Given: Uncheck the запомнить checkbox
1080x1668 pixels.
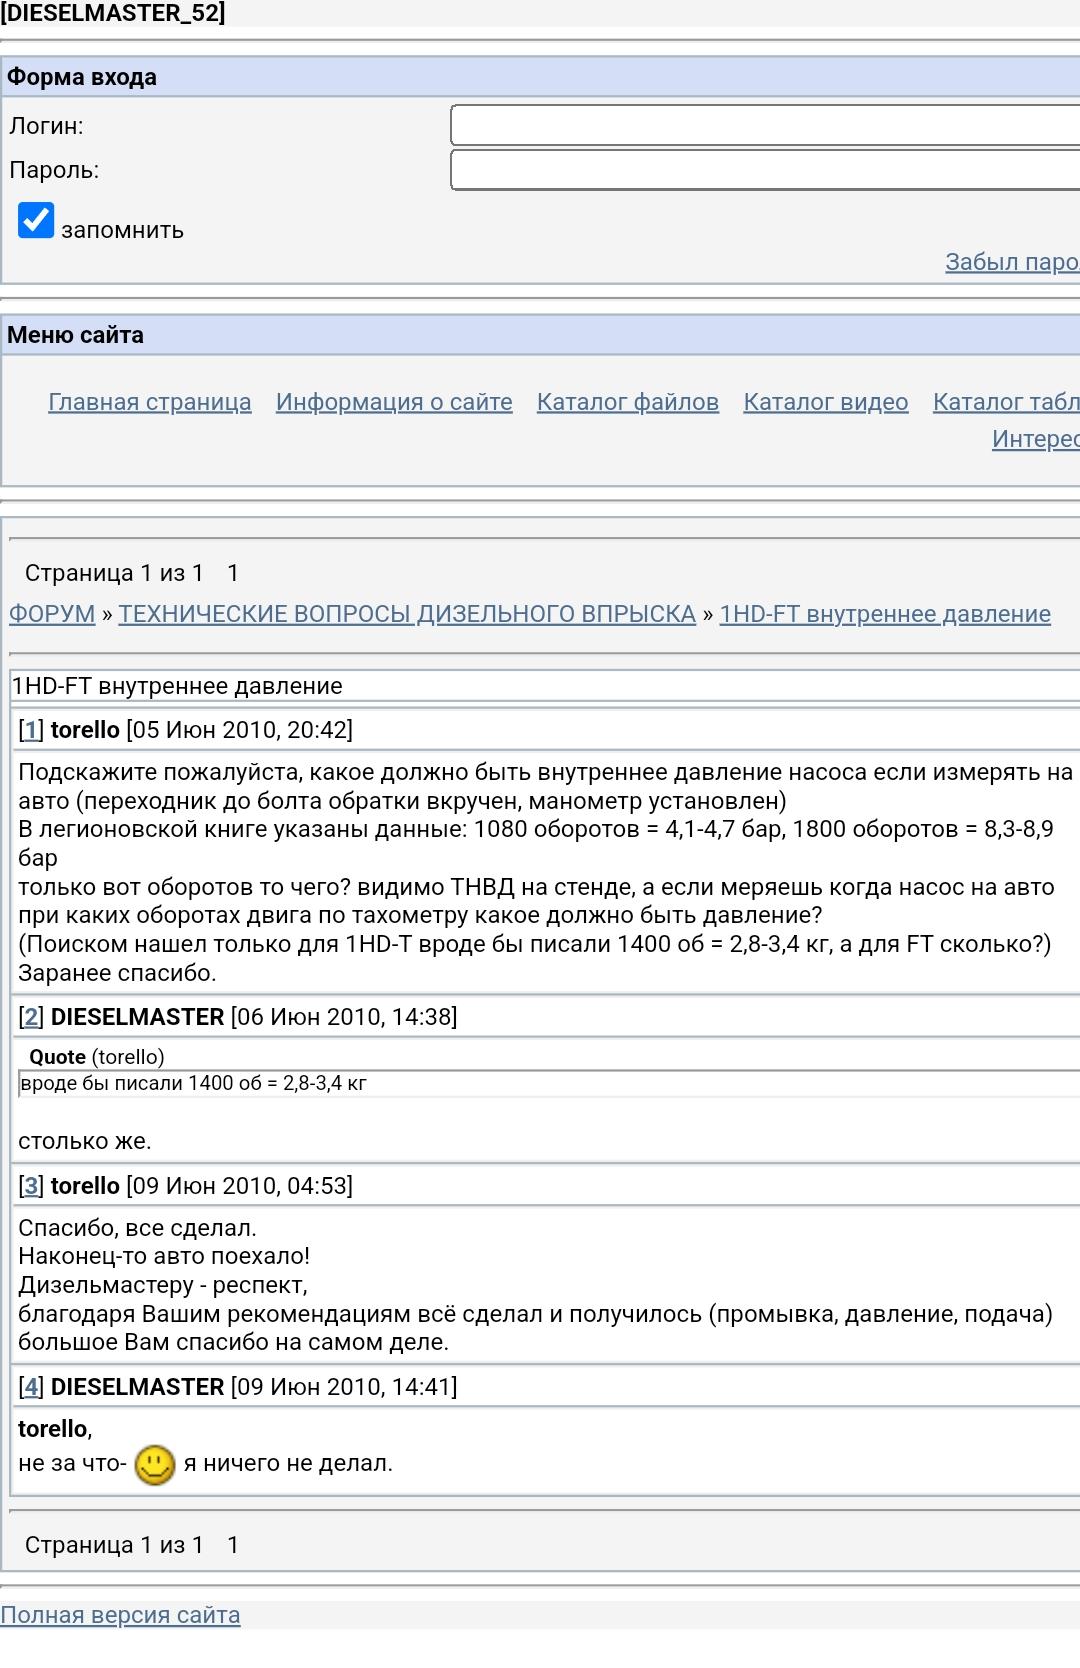Looking at the screenshot, I should coord(36,220).
